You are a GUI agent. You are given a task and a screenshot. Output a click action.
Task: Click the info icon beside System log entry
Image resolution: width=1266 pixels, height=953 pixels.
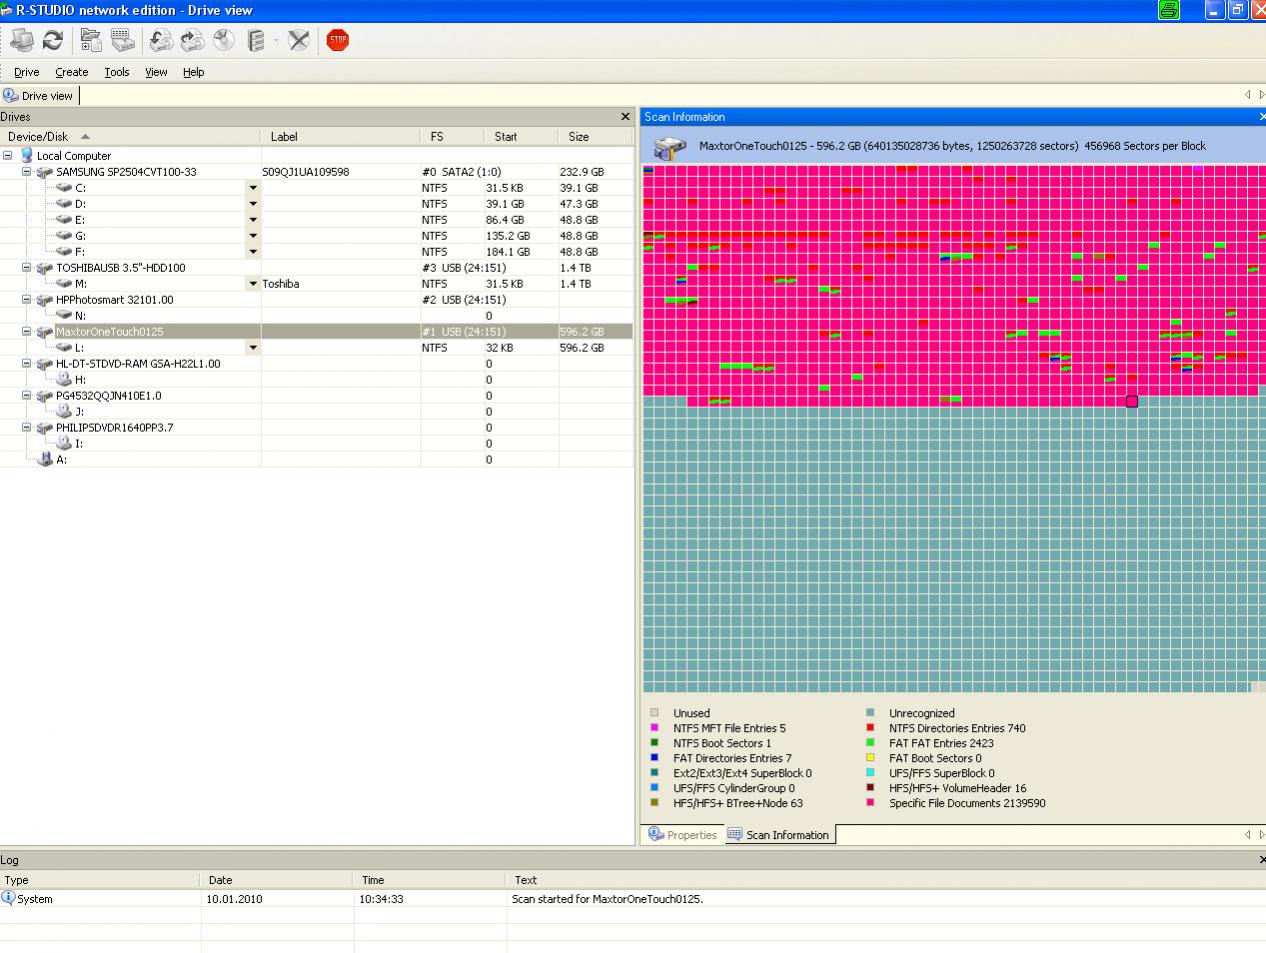coord(9,898)
